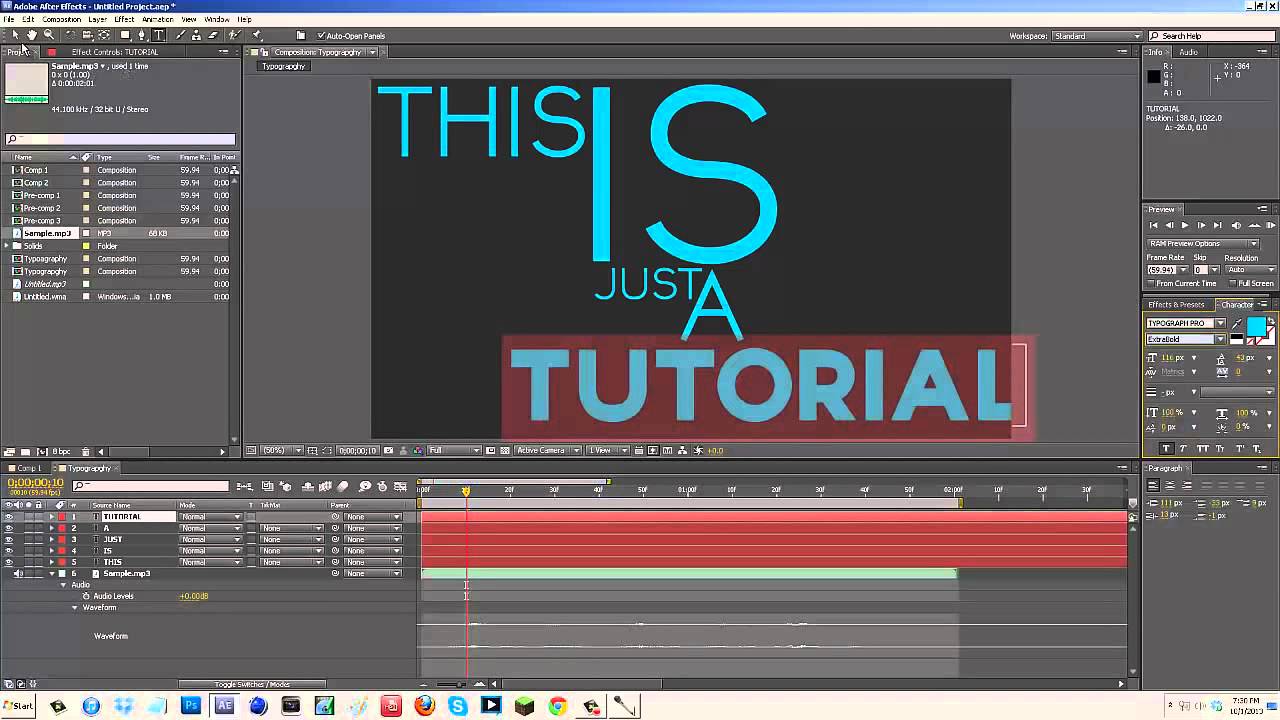Select the Clone Stamp tool
The image size is (1280, 720).
tap(196, 35)
